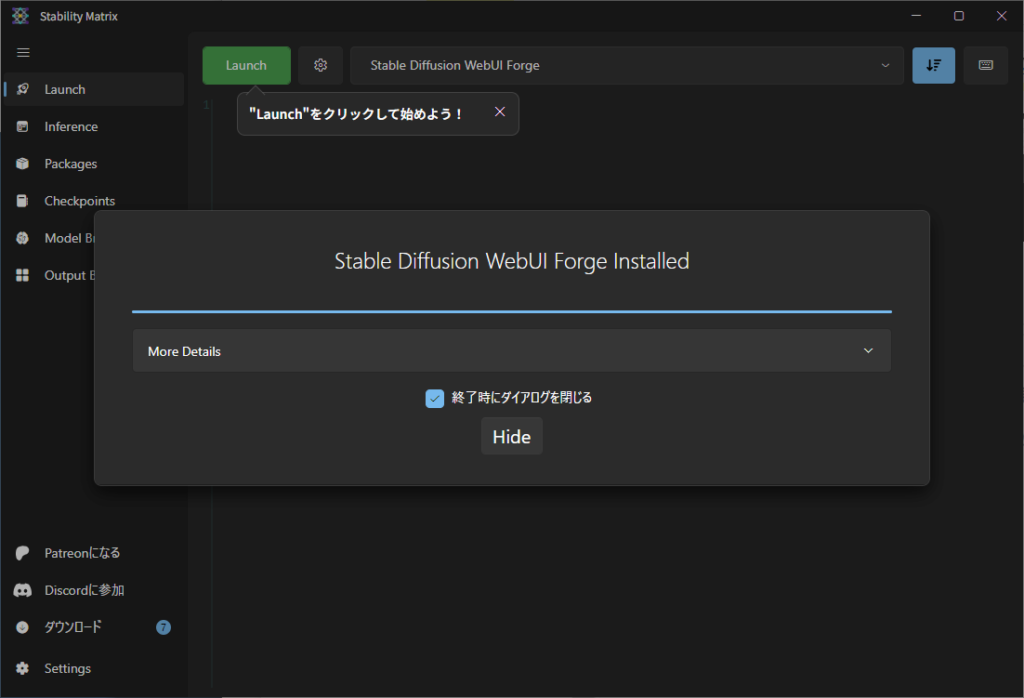Click the Output Browser grid icon
1024x698 pixels.
tap(22, 276)
